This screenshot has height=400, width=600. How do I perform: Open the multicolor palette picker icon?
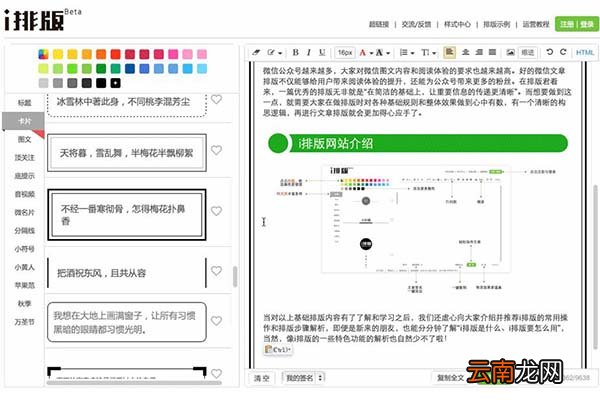point(44,54)
